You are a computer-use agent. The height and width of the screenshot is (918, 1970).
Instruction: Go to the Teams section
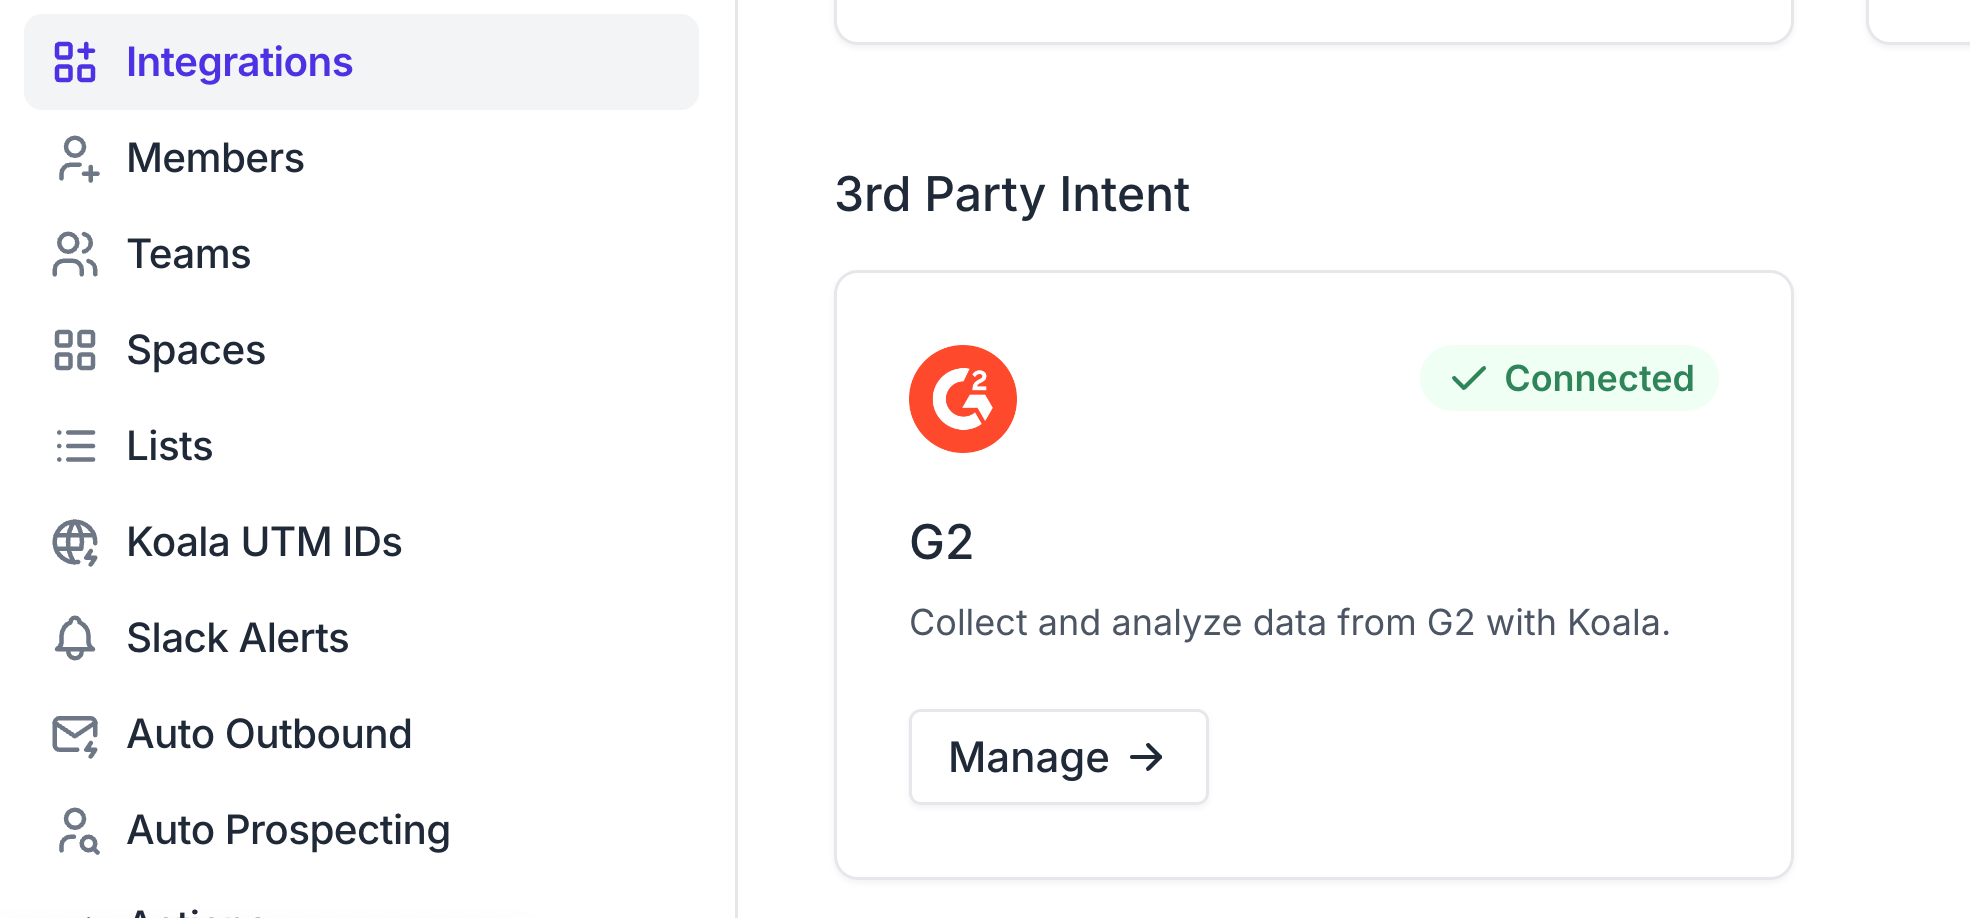tap(188, 254)
